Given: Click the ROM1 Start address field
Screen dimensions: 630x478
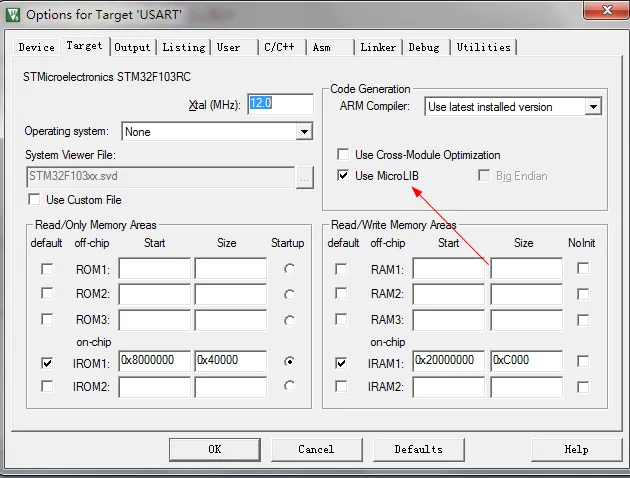Looking at the screenshot, I should coord(155,268).
